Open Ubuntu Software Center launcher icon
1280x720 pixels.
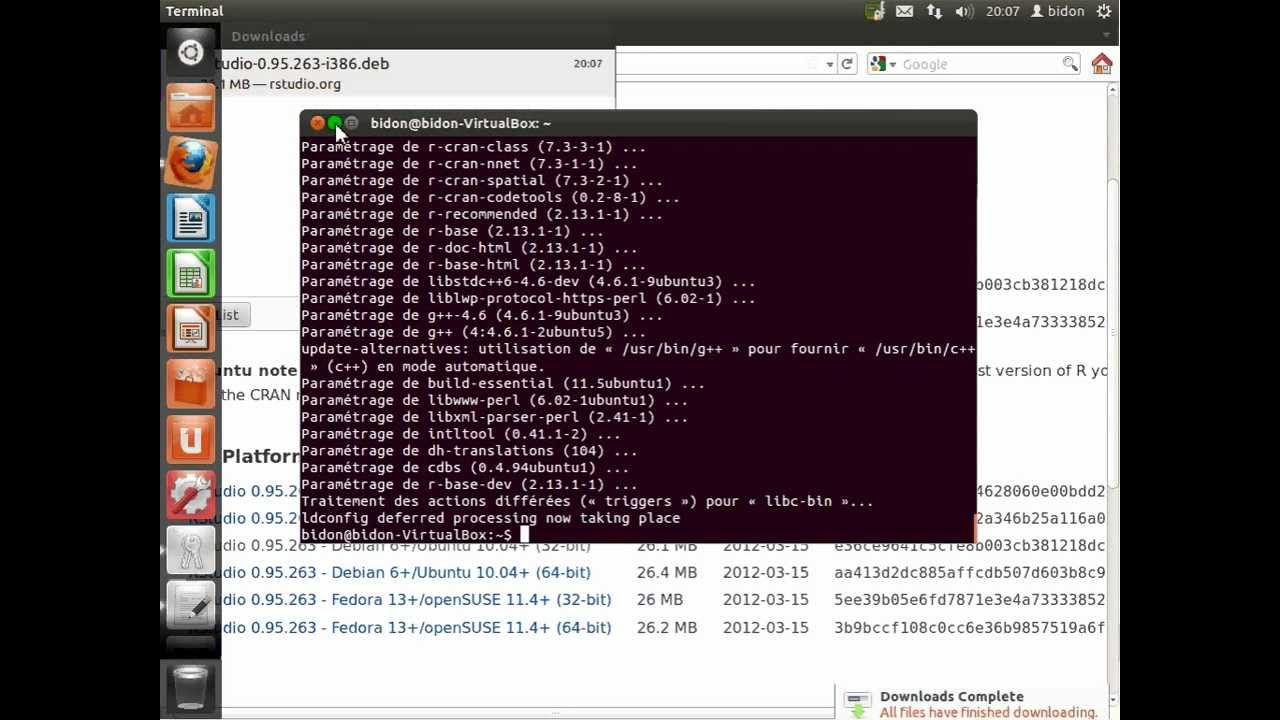190,383
